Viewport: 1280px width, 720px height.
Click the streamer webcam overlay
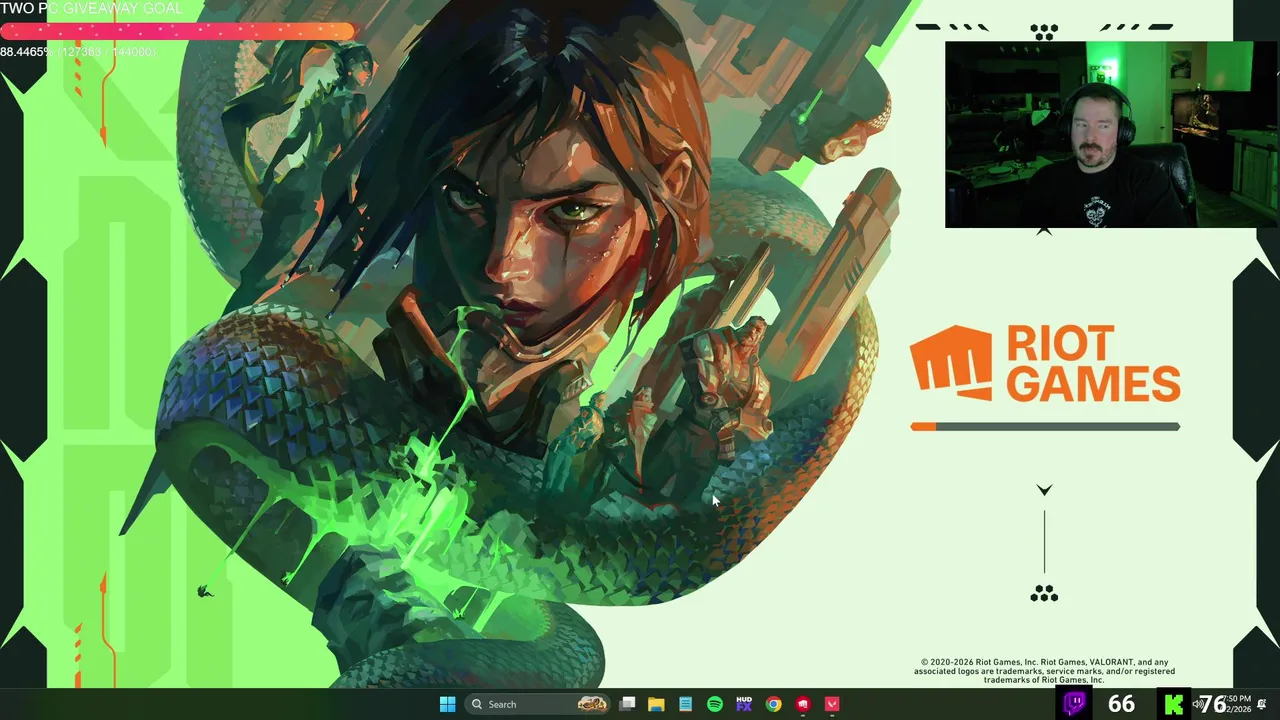[1113, 135]
